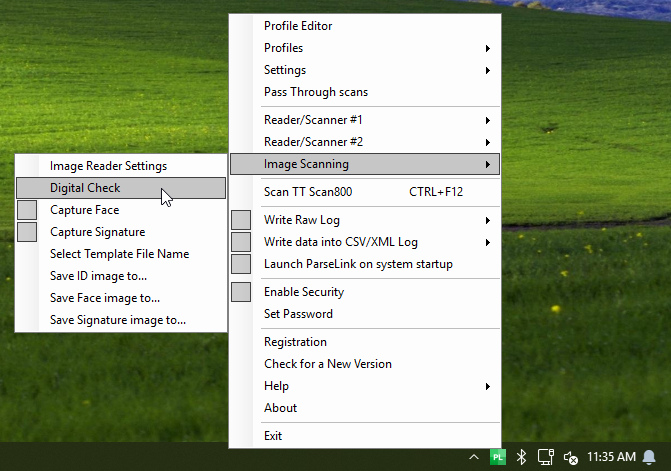Toggle Launch ParseLink on system startup checkbox

click(x=241, y=264)
